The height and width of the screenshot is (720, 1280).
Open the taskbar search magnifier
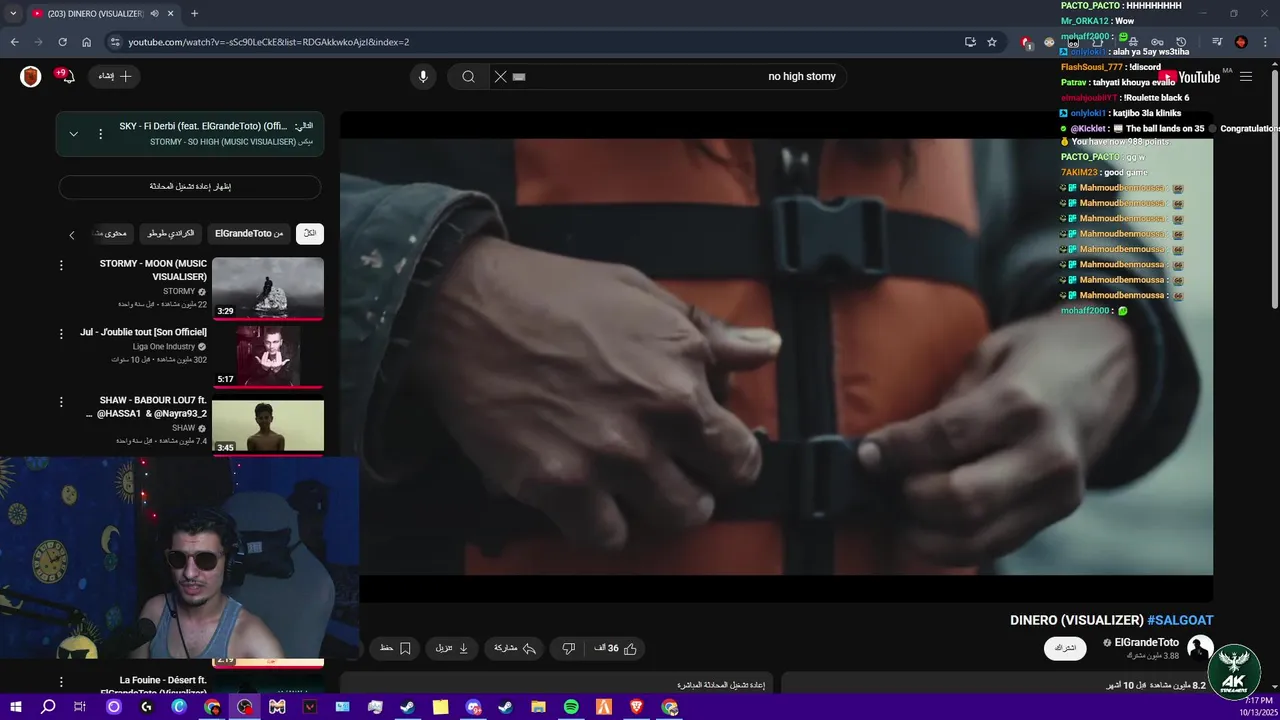tap(48, 707)
